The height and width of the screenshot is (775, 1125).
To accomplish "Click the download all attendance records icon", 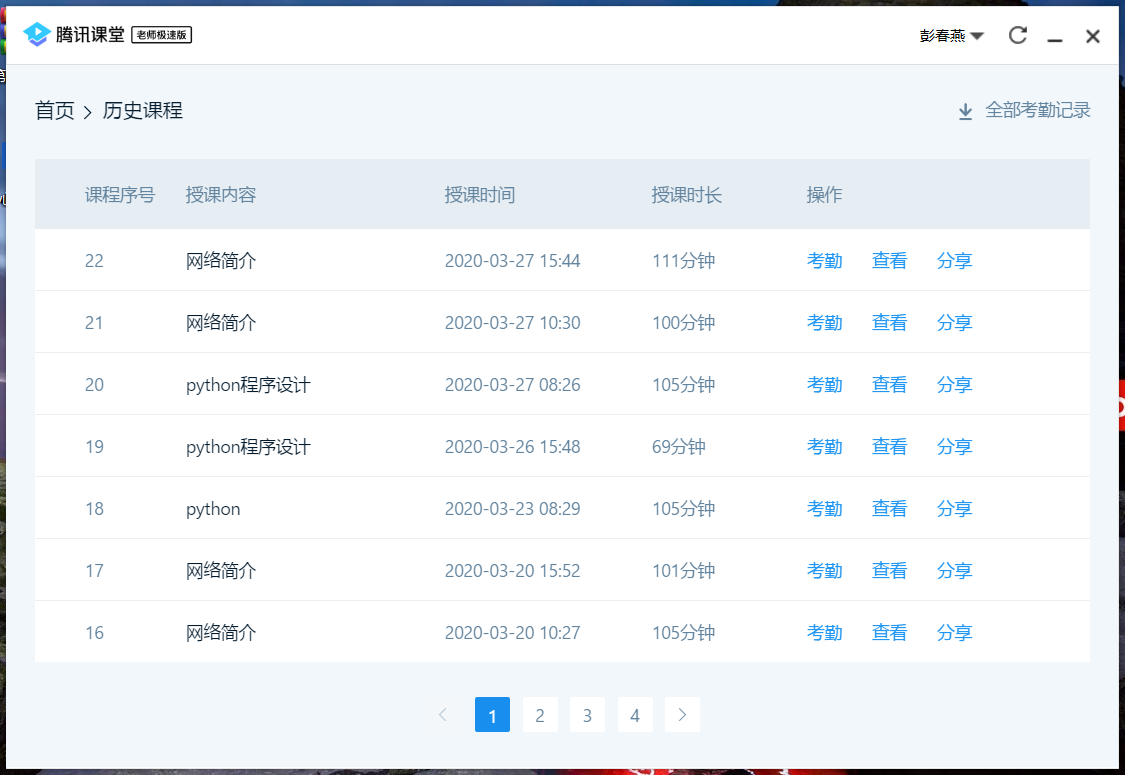I will 965,111.
